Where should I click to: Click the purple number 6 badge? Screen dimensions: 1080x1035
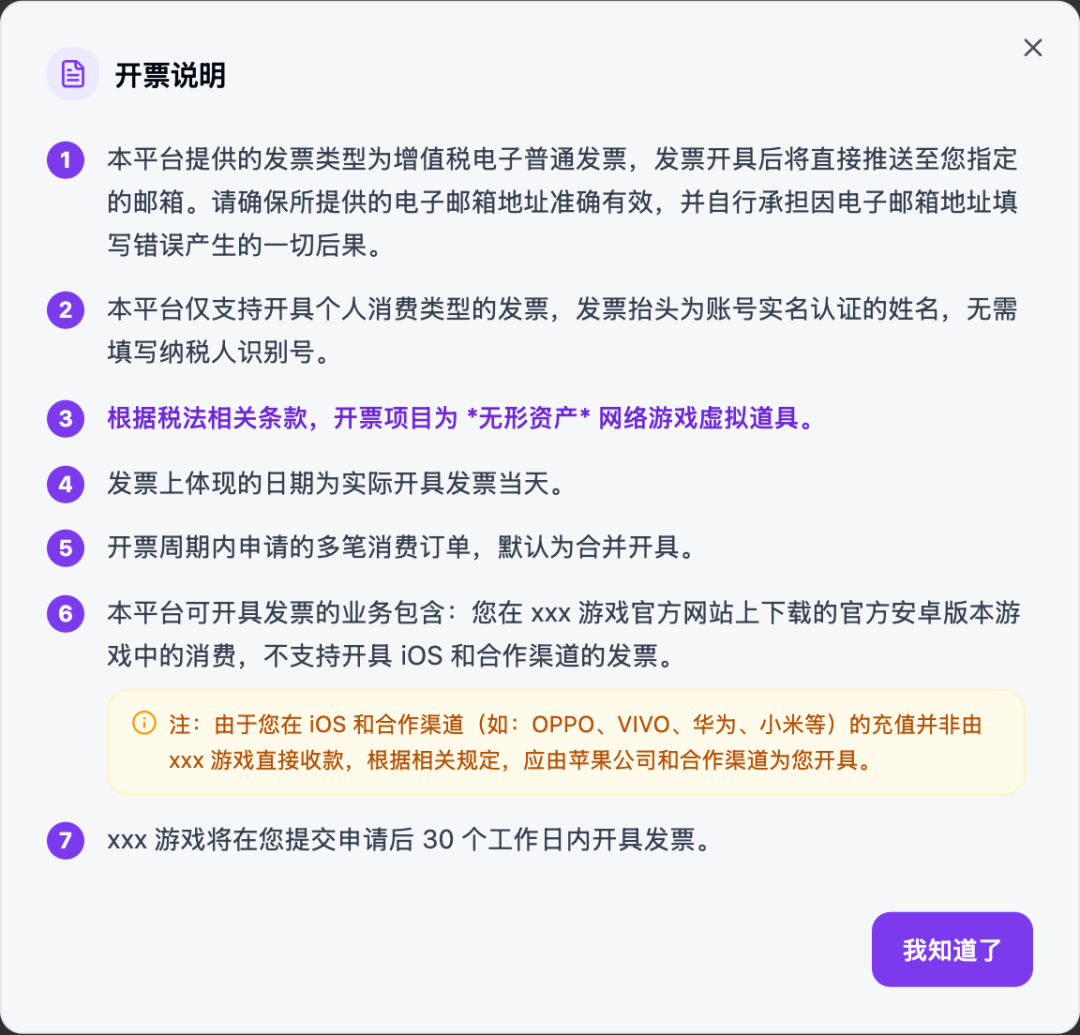tap(65, 614)
